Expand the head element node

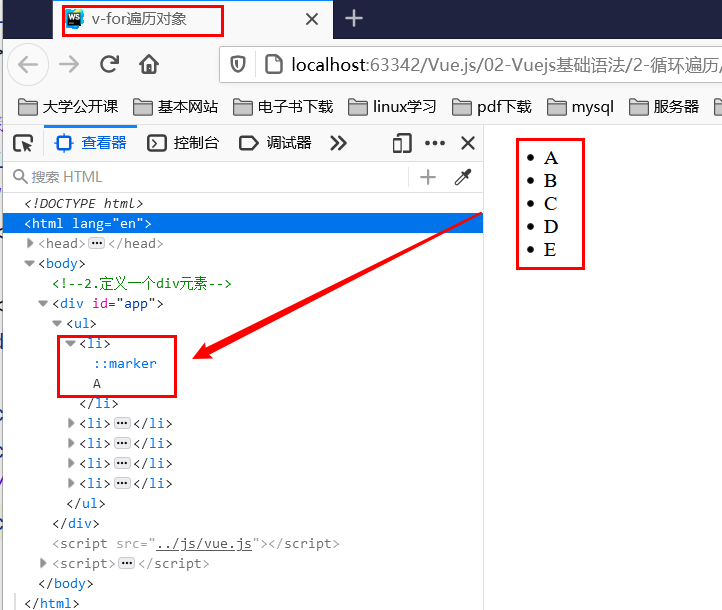click(x=30, y=243)
